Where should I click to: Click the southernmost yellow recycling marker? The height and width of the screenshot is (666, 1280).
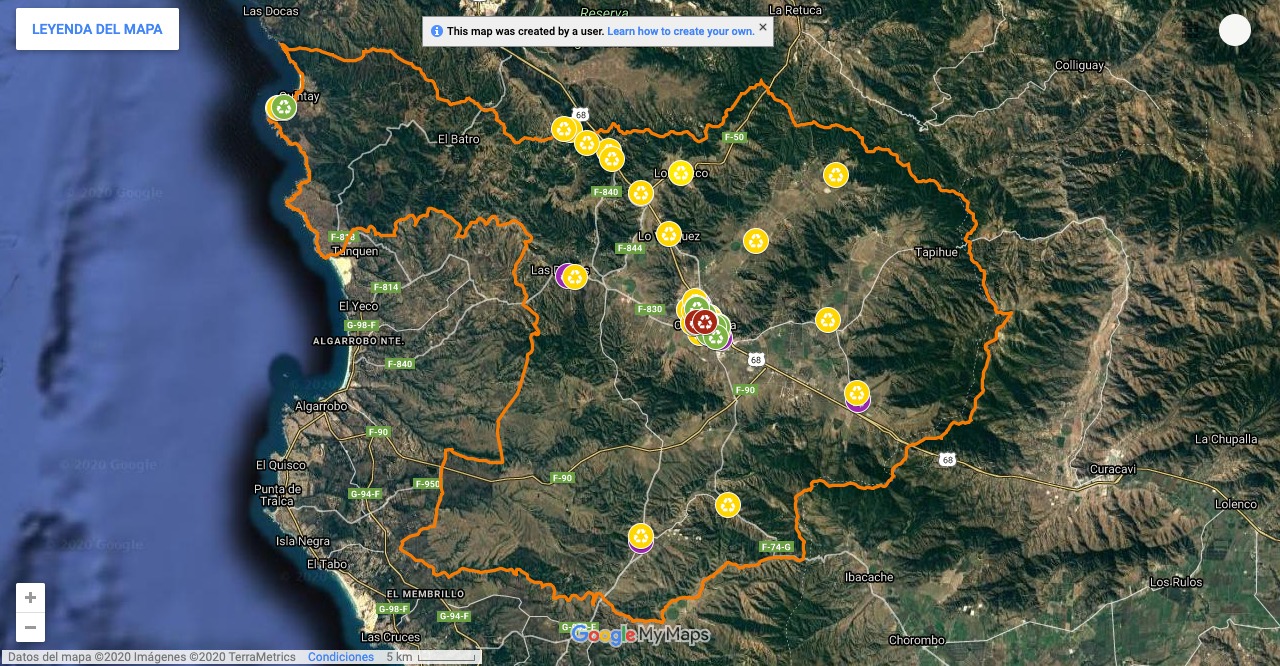pos(641,535)
